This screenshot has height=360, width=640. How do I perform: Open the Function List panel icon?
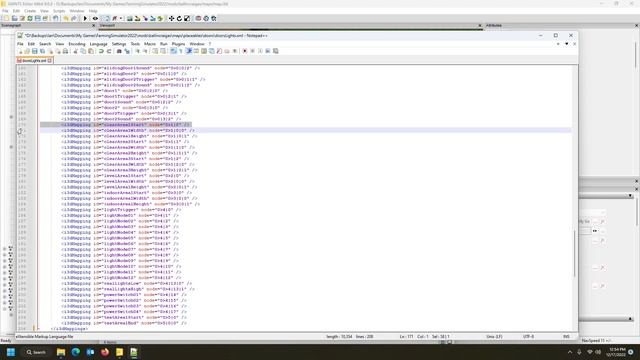[219, 51]
